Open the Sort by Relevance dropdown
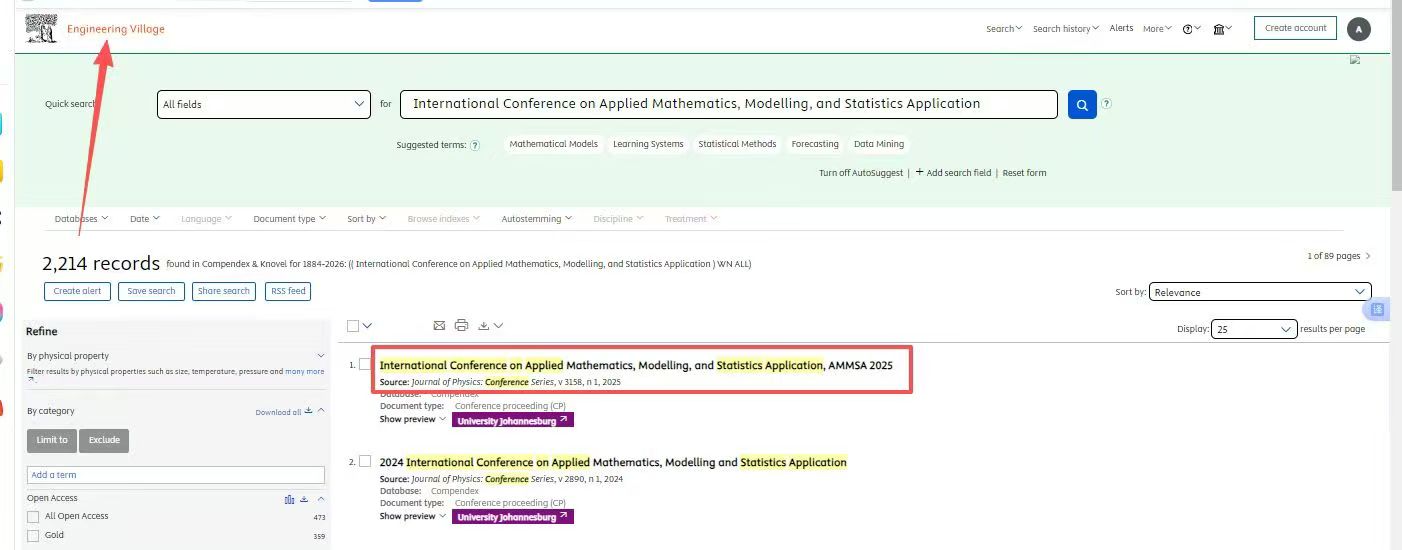Image resolution: width=1402 pixels, height=550 pixels. [x=1259, y=292]
